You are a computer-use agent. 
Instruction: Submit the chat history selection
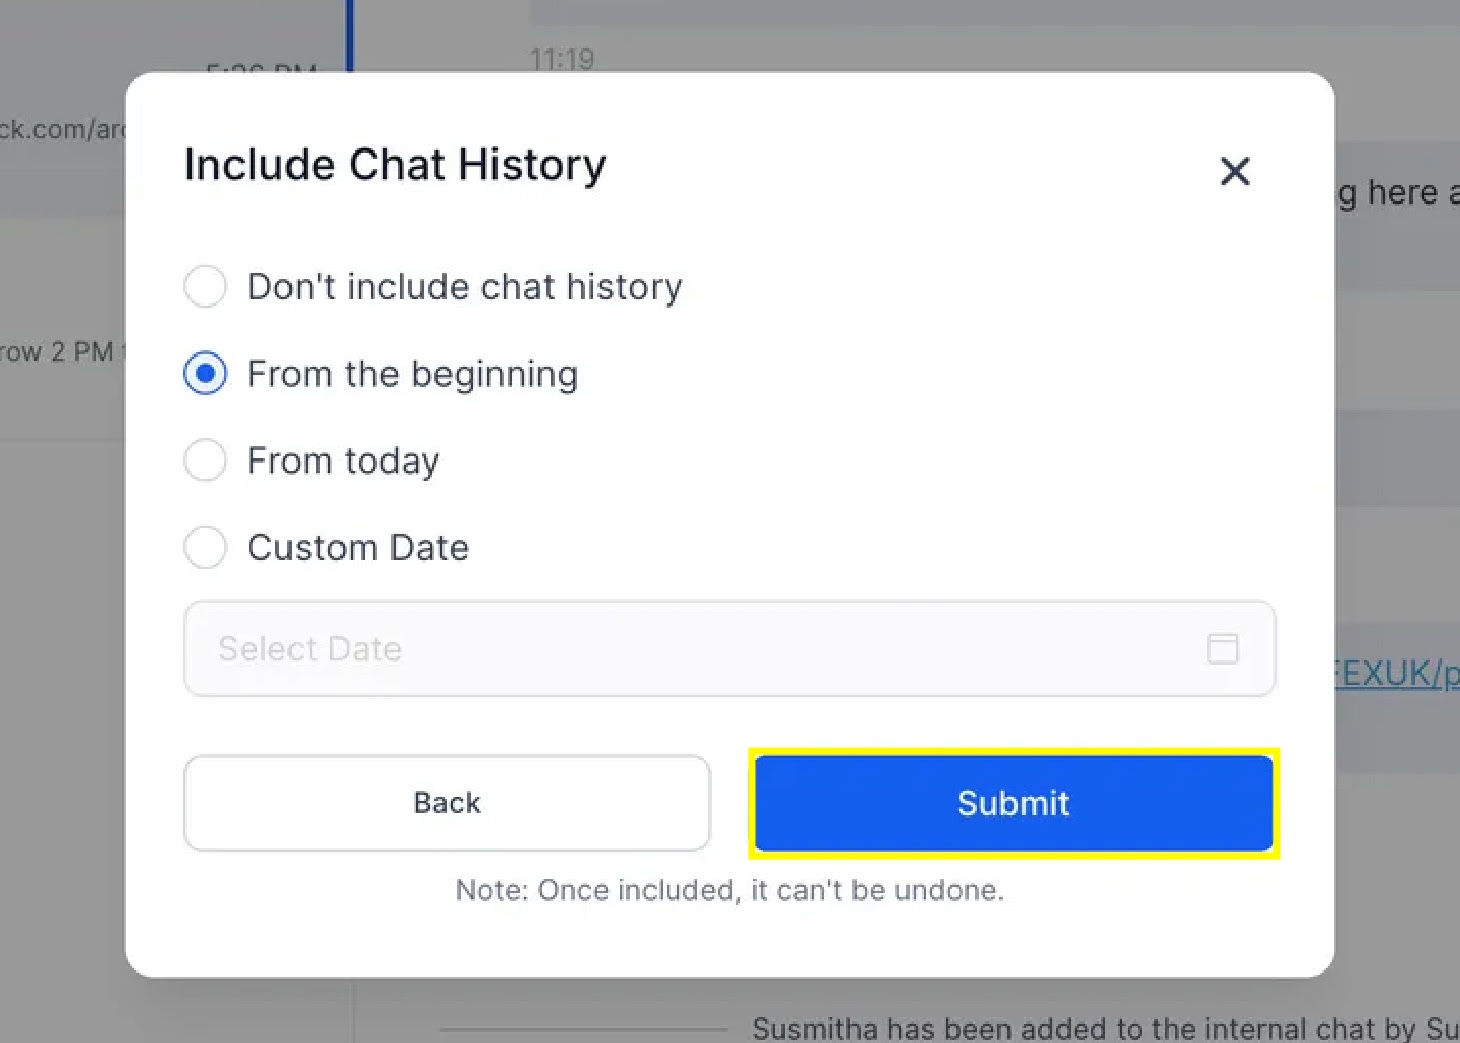click(x=1013, y=803)
